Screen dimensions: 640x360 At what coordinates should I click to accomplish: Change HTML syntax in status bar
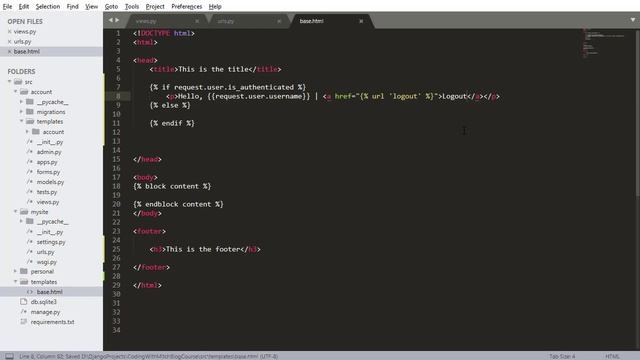(612, 356)
